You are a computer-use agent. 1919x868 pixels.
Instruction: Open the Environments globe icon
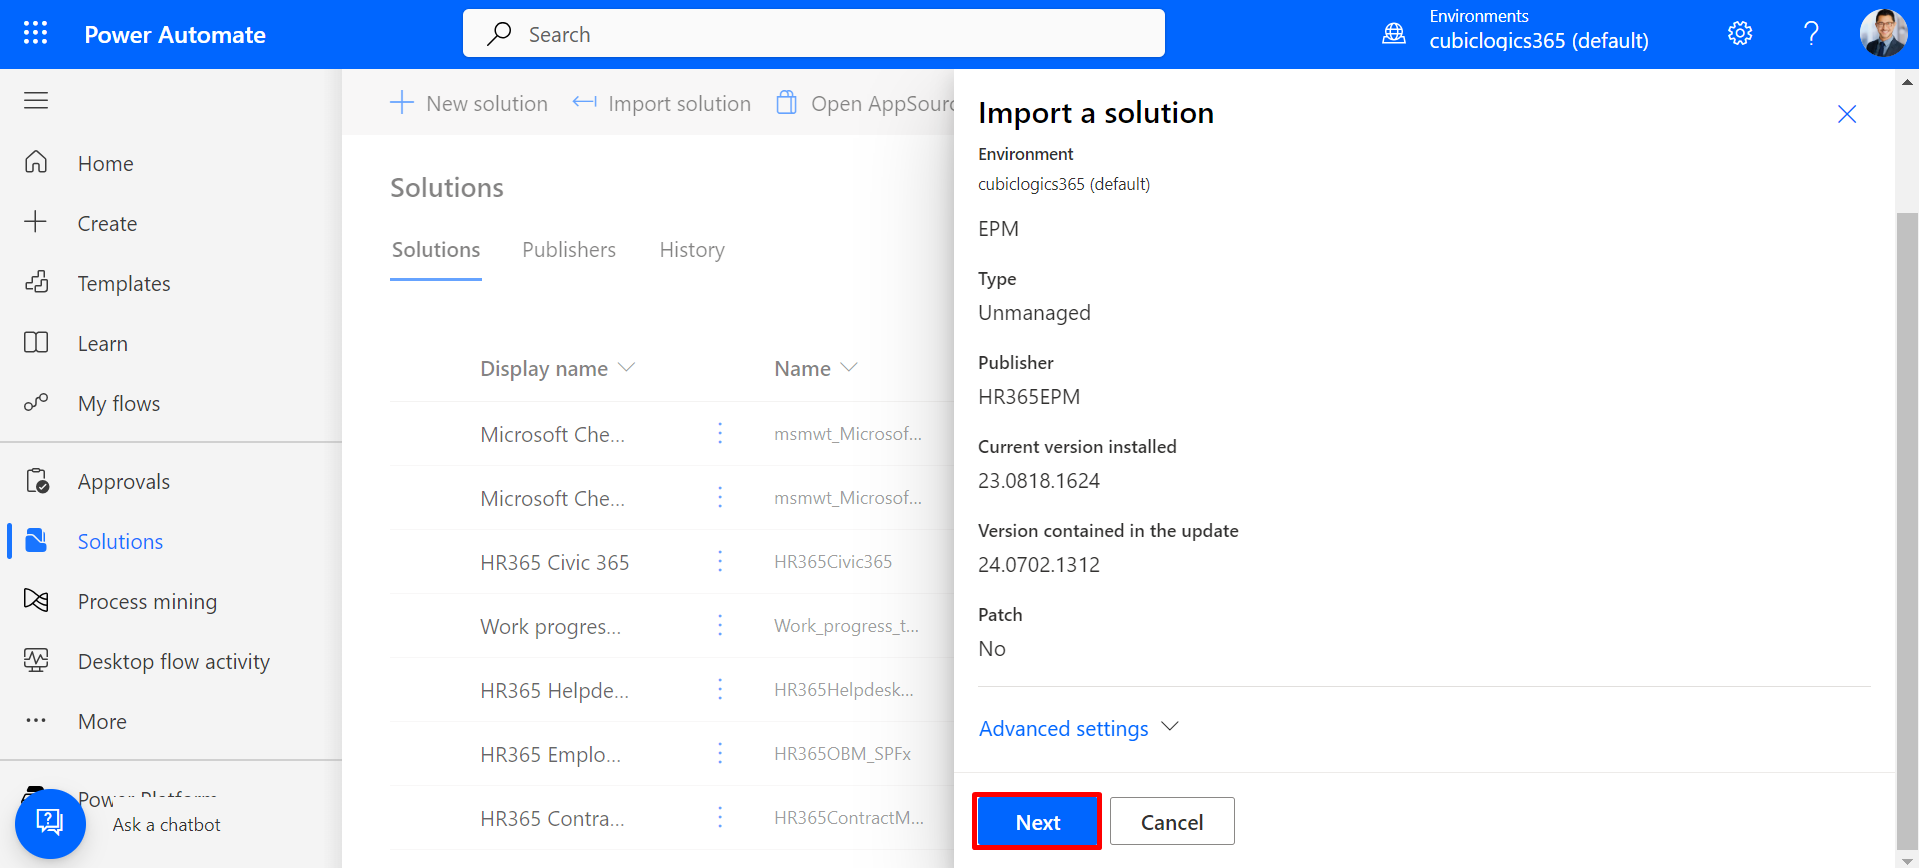(x=1393, y=34)
